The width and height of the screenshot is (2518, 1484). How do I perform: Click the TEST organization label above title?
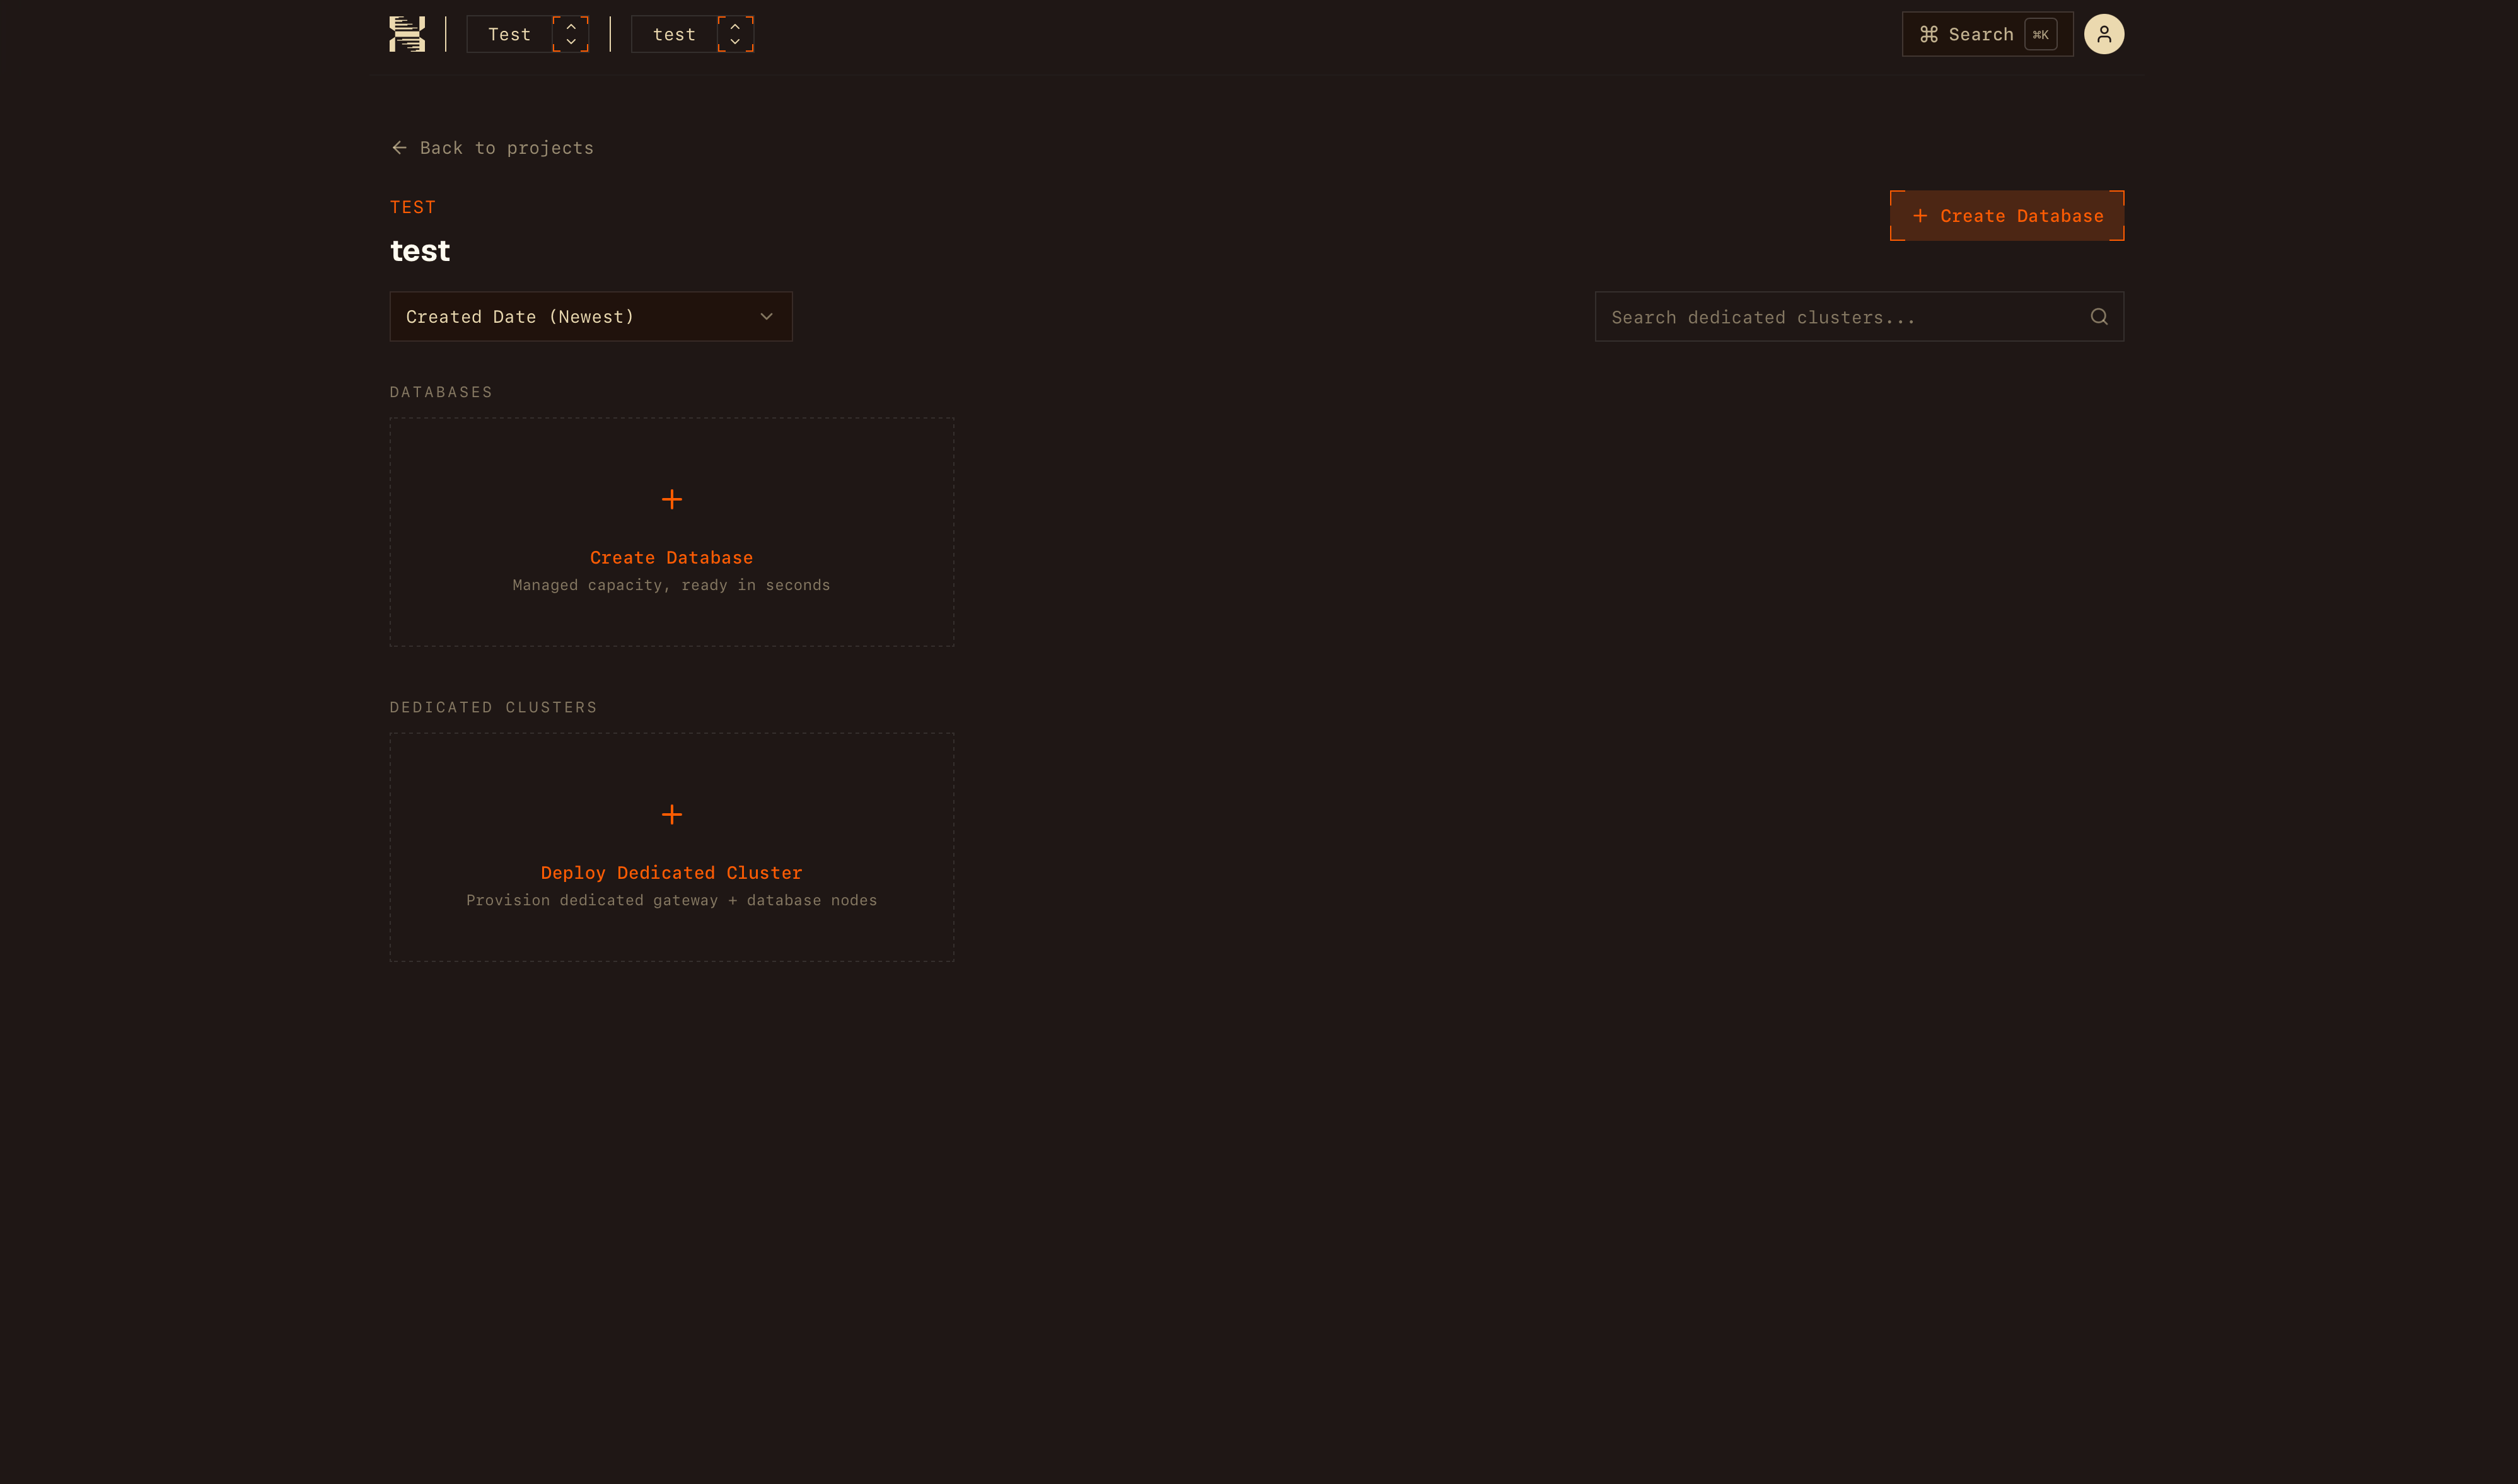[413, 207]
